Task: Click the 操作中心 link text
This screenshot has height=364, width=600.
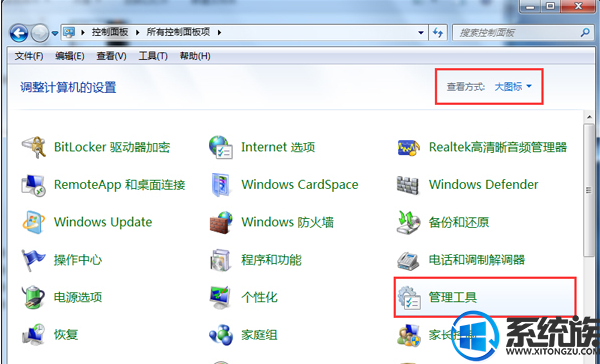Action: 78,260
